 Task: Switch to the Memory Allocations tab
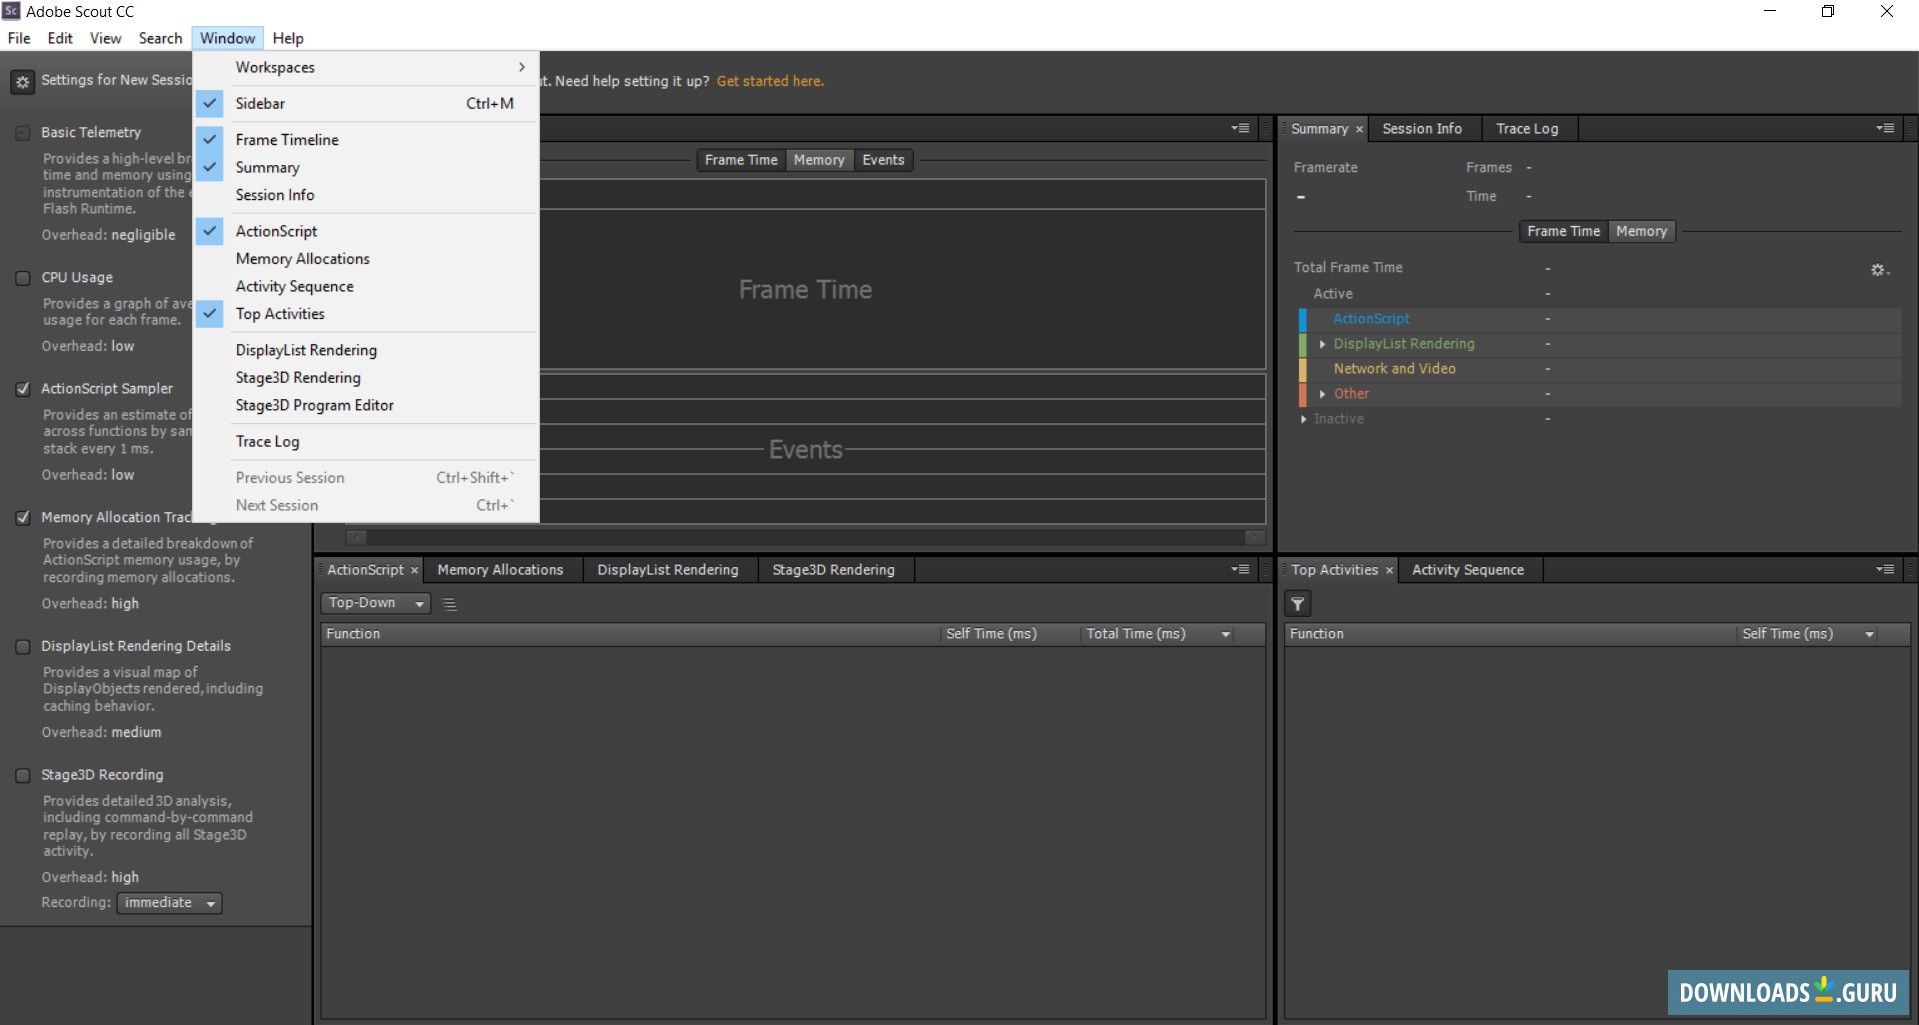coord(500,570)
